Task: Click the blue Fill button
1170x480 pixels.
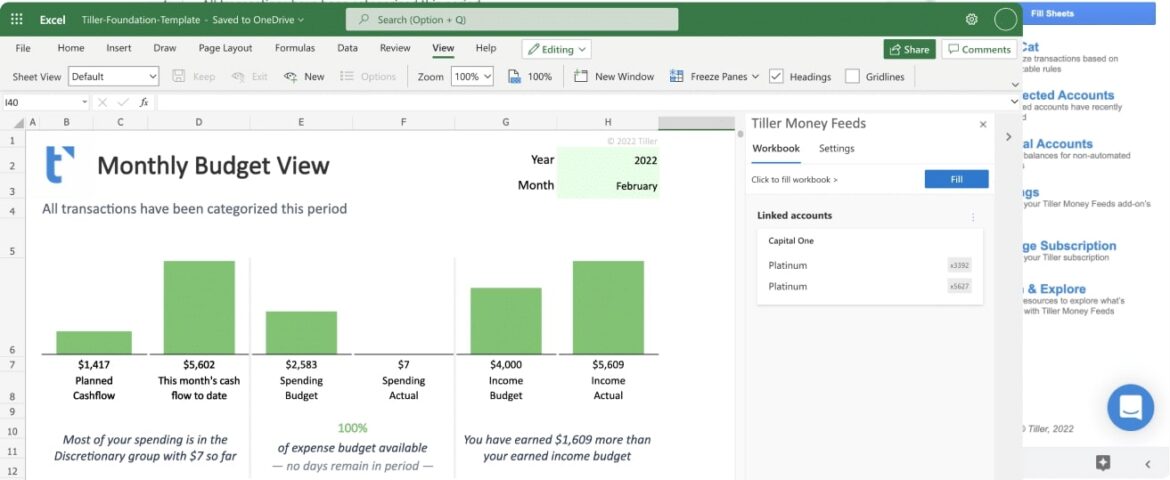Action: 957,179
